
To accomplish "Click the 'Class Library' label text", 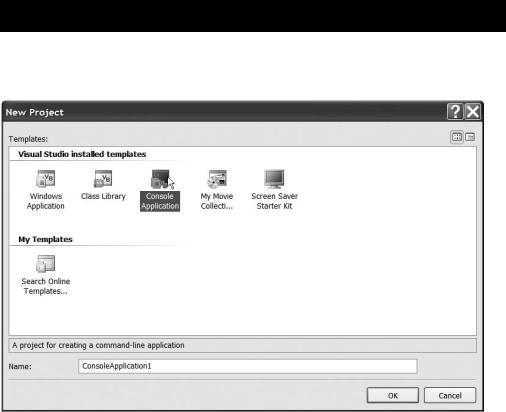I will [103, 196].
